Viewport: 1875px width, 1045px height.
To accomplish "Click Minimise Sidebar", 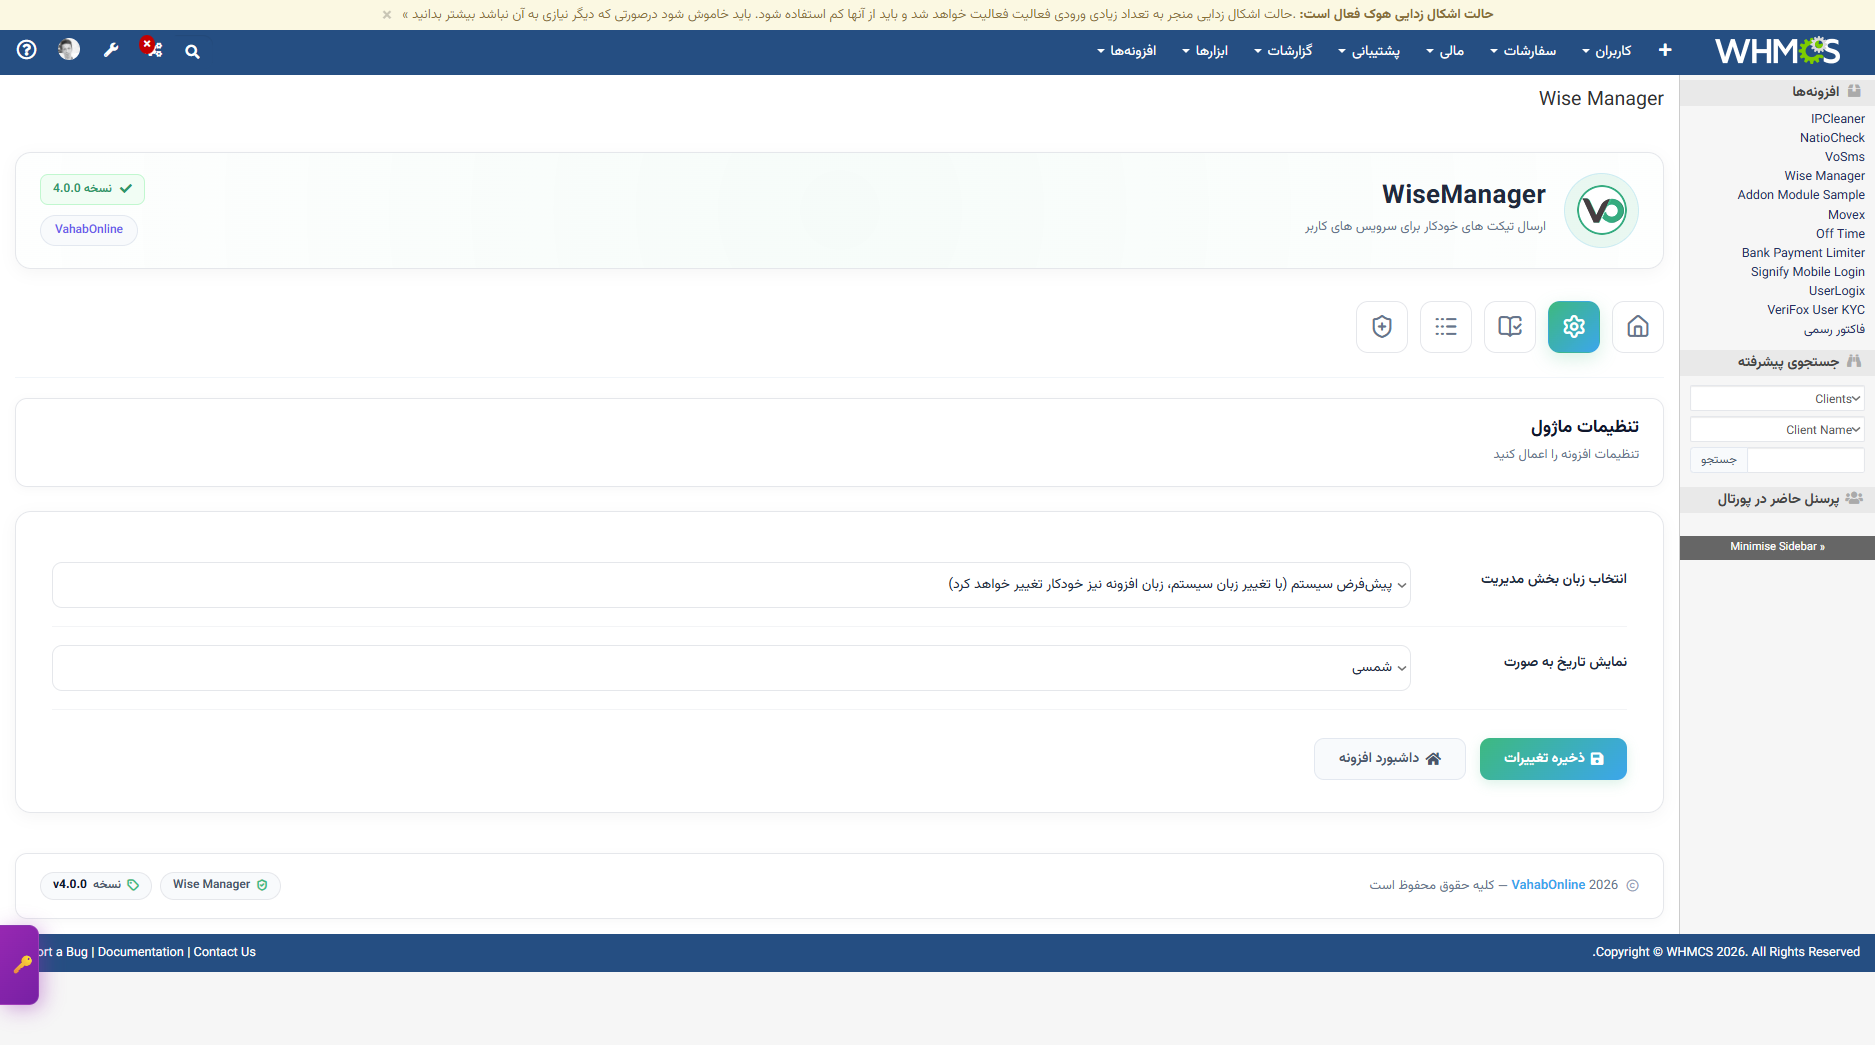I will point(1777,547).
